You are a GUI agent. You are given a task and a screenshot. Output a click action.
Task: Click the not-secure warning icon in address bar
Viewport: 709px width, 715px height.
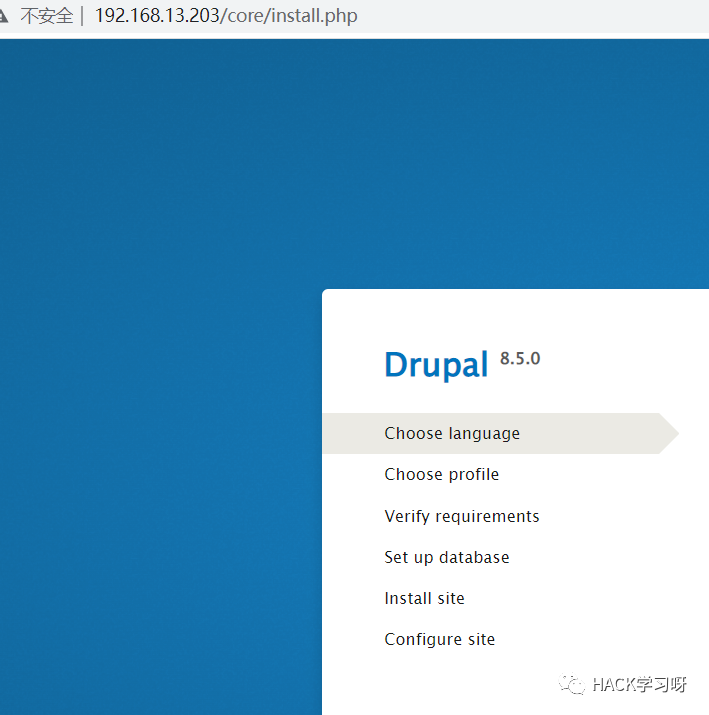point(3,16)
